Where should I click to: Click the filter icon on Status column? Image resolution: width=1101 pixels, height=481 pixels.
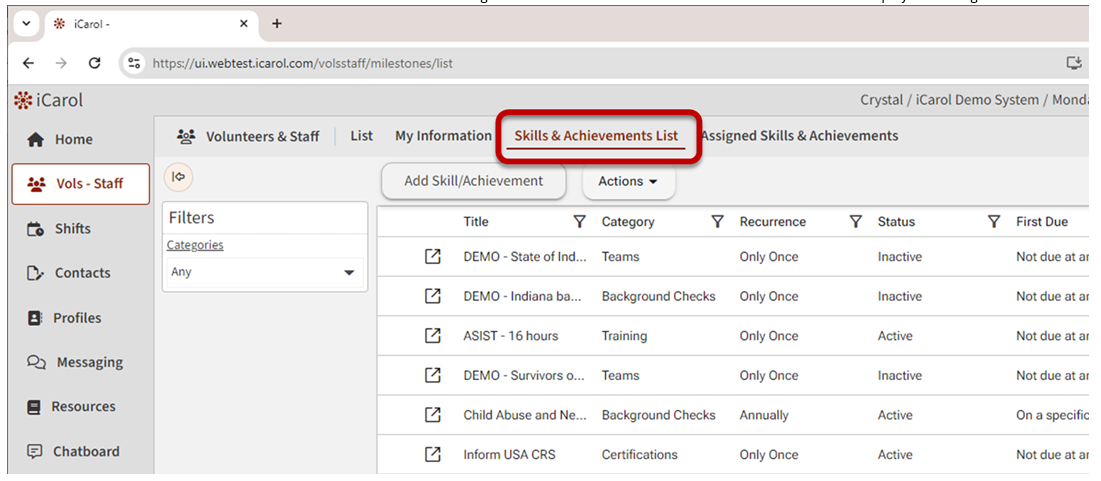pyautogui.click(x=993, y=222)
